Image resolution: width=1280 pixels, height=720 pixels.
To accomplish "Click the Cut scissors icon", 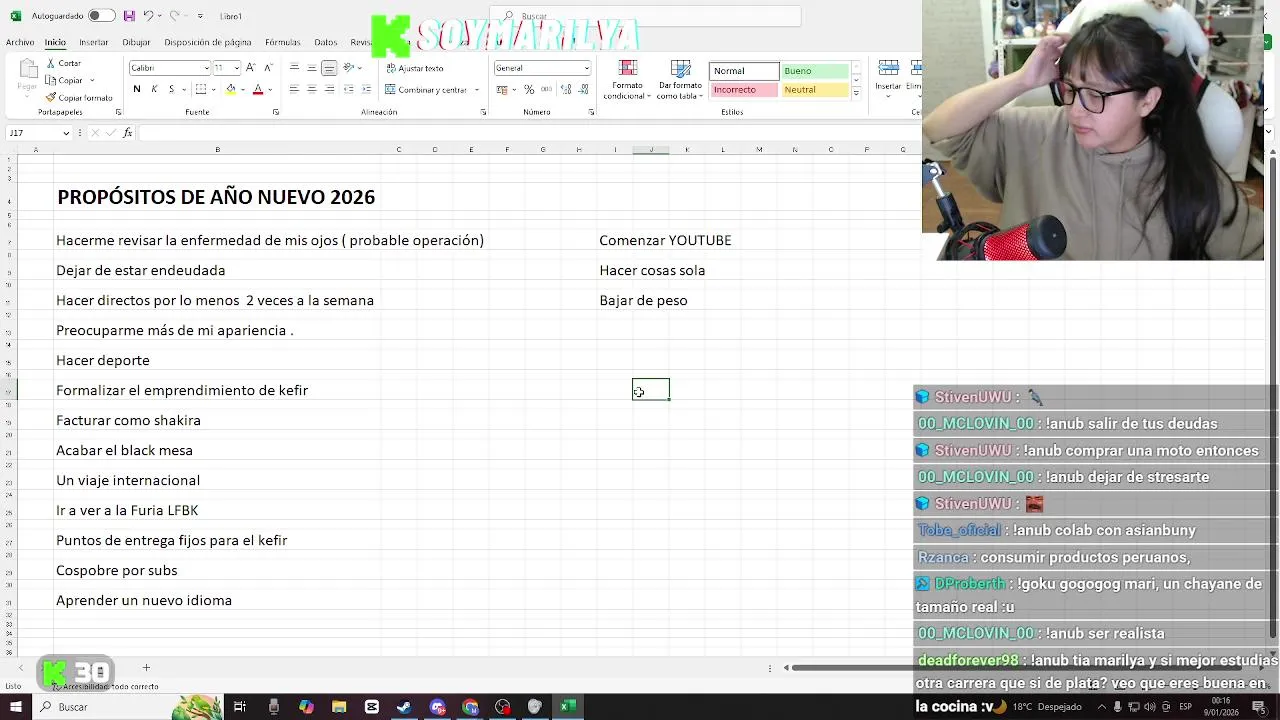I will 49,63.
